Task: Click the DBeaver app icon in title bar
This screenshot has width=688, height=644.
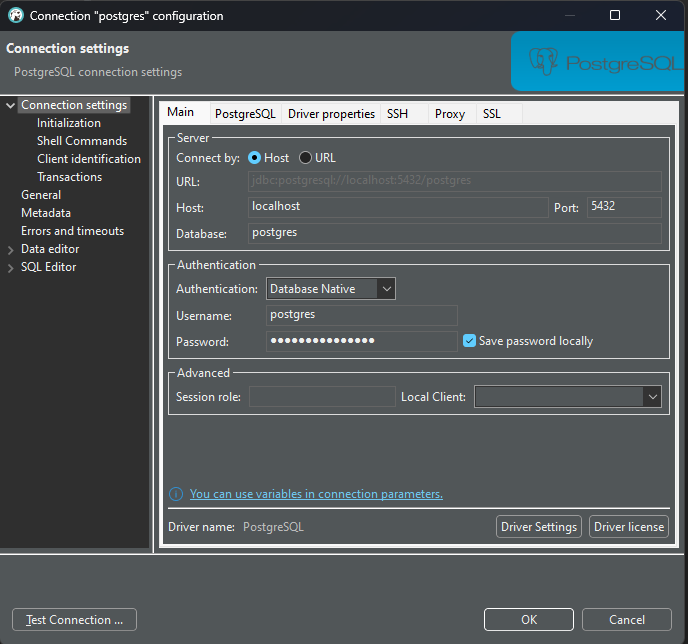Action: pos(16,15)
